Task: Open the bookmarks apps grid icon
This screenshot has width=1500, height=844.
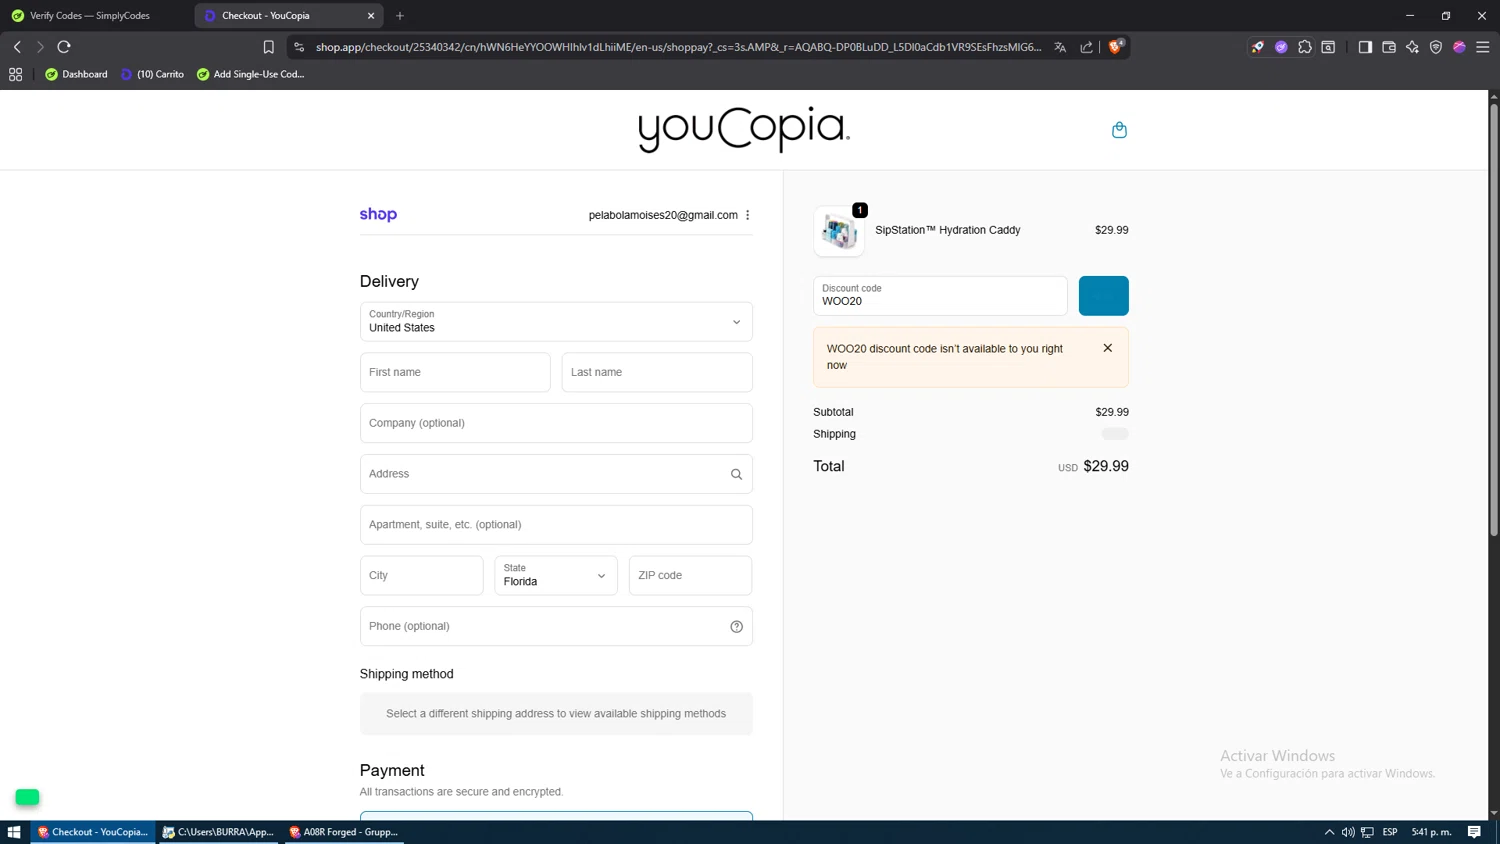Action: click(x=15, y=74)
